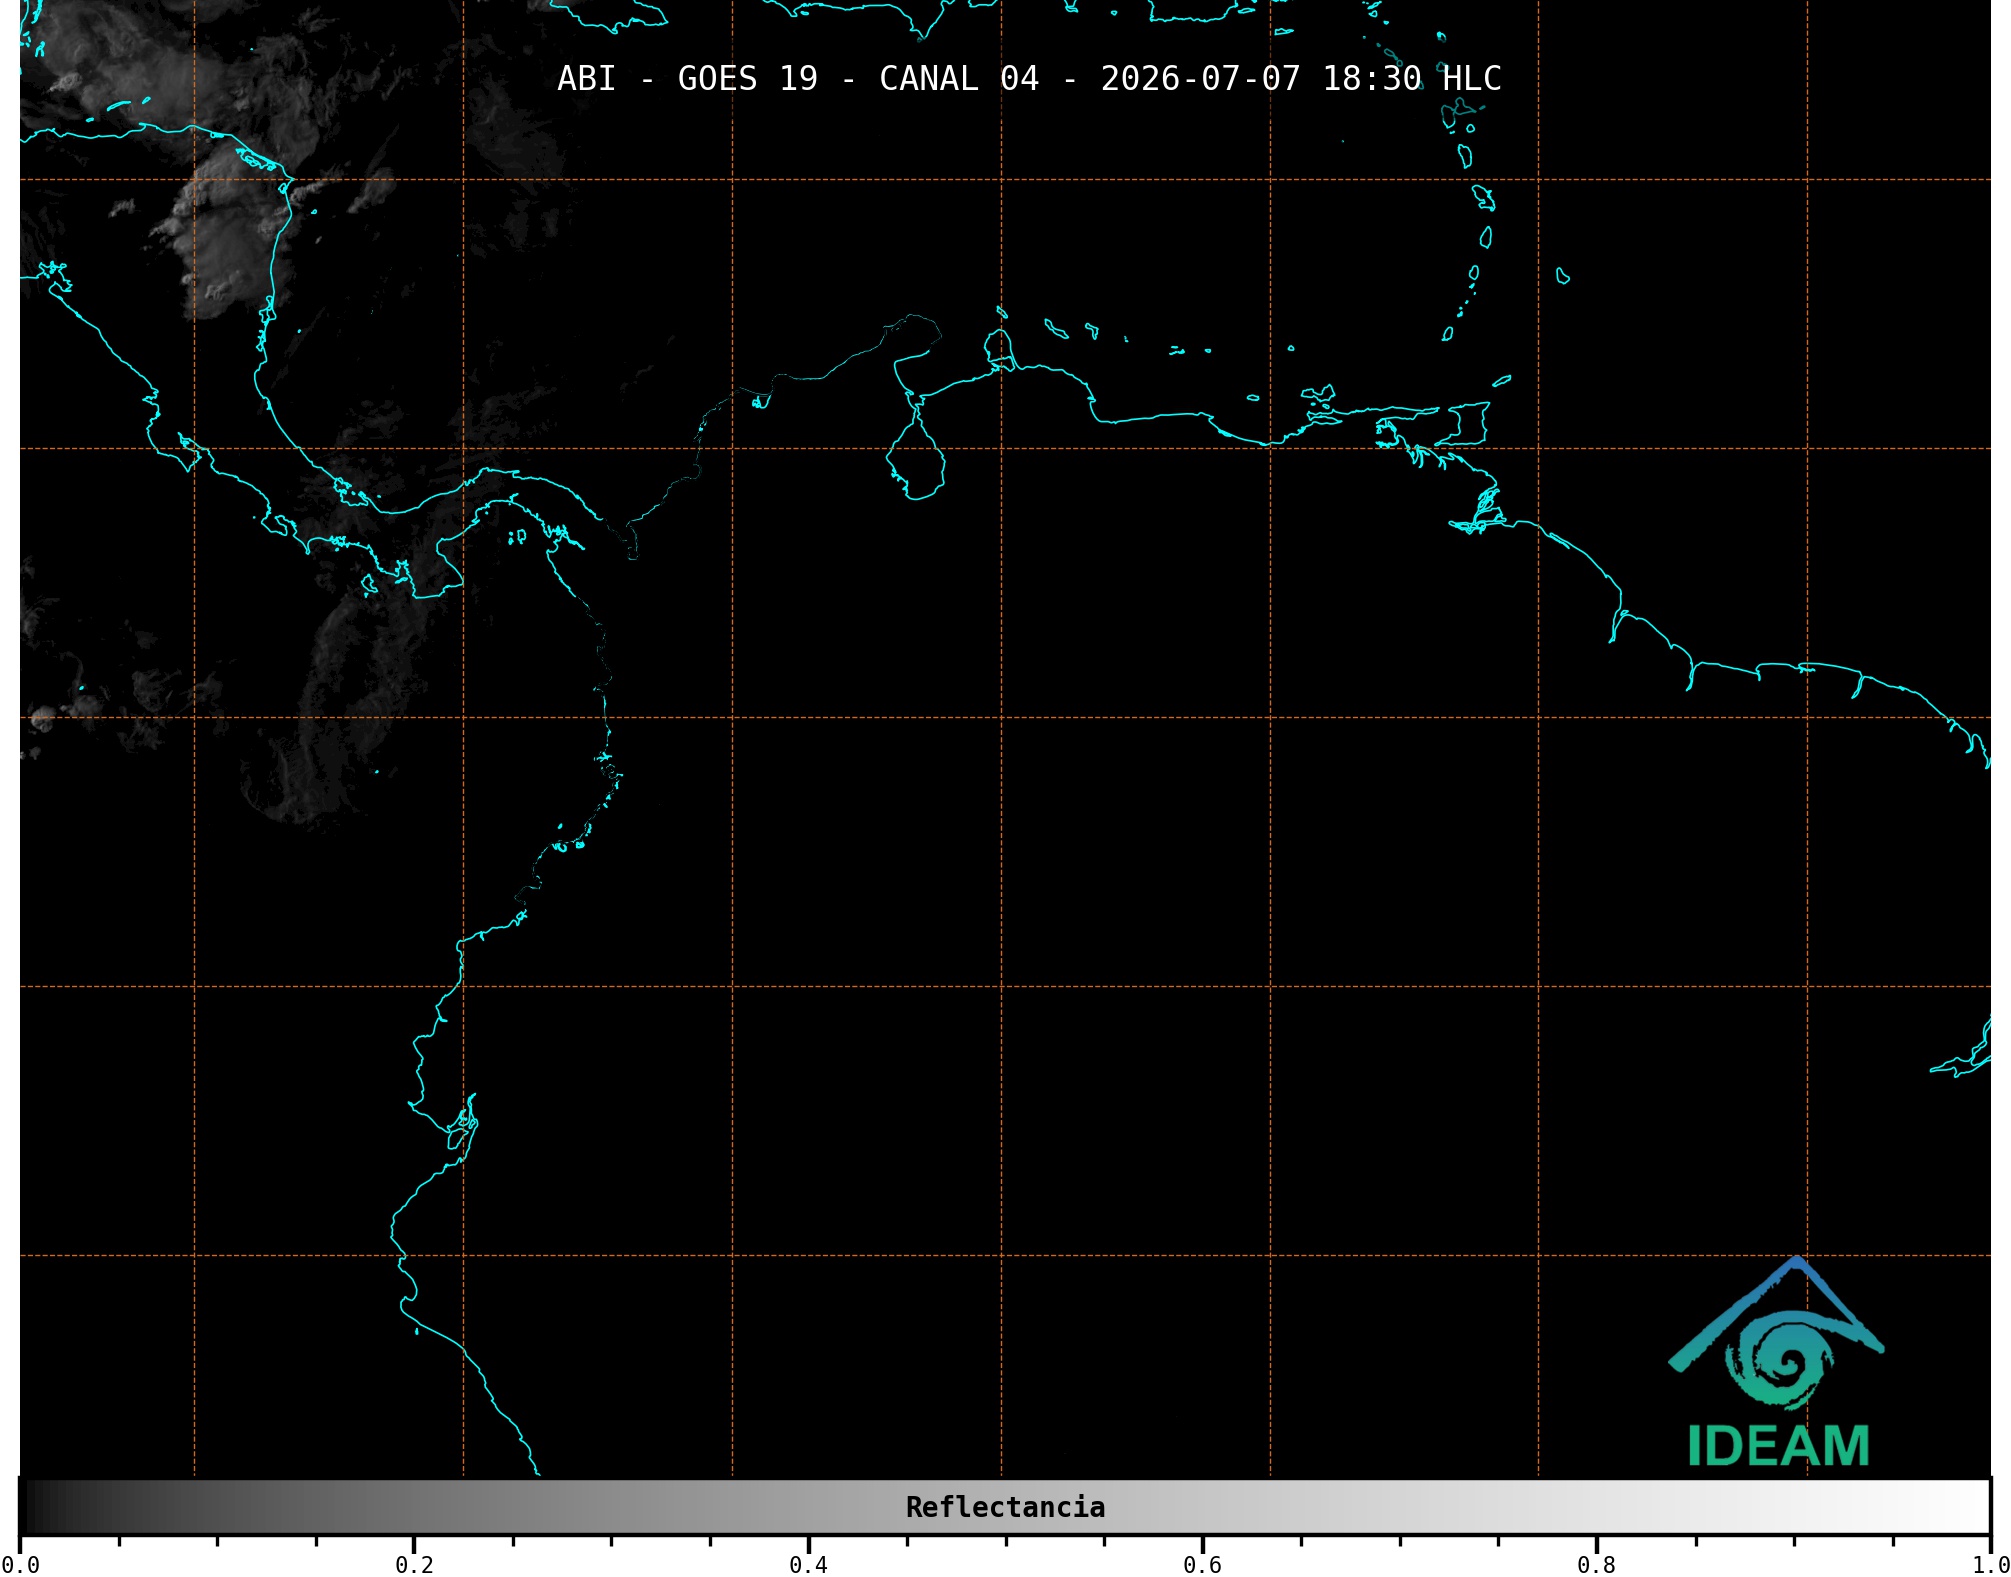2011x1577 pixels.
Task: Click the colorbar tick label 0.2
Action: [x=414, y=1565]
